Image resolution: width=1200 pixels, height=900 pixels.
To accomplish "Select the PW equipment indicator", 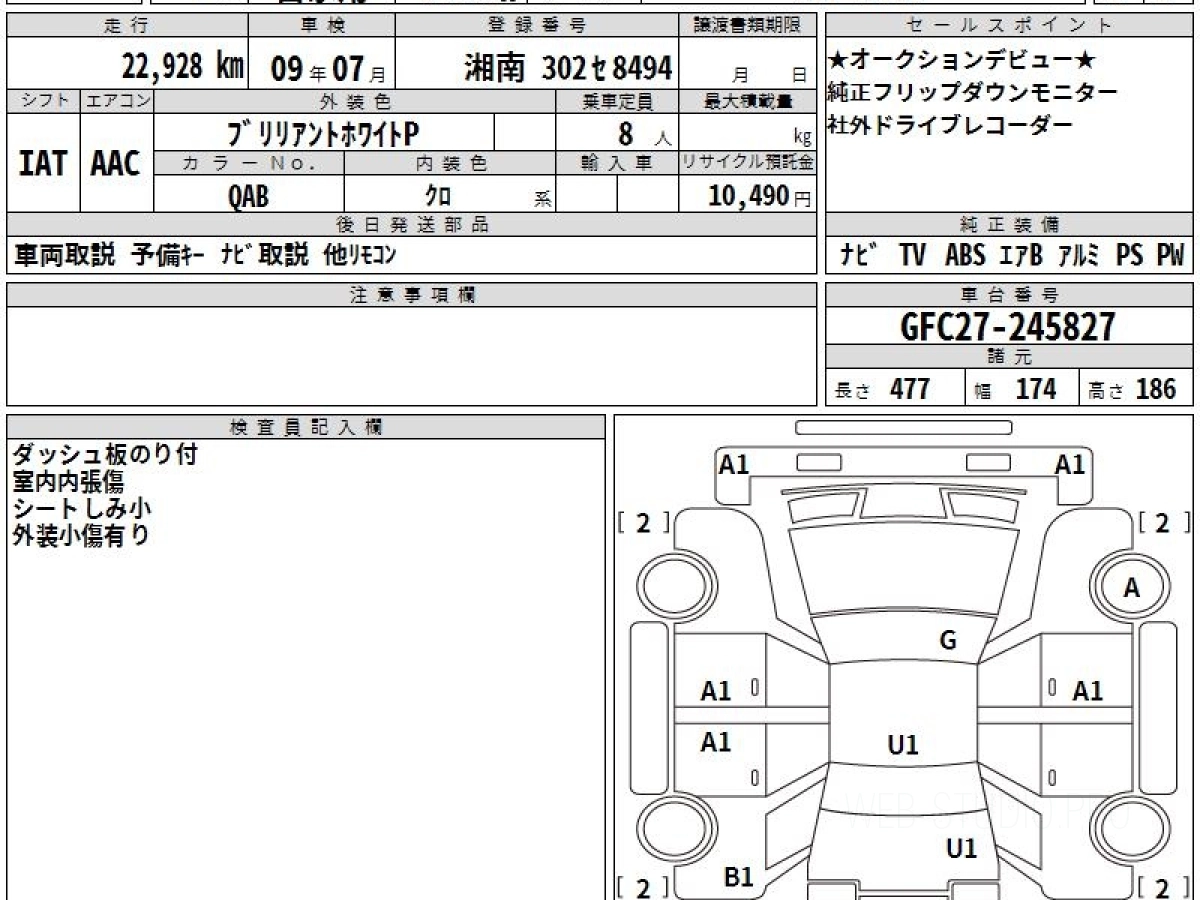I will (1169, 255).
